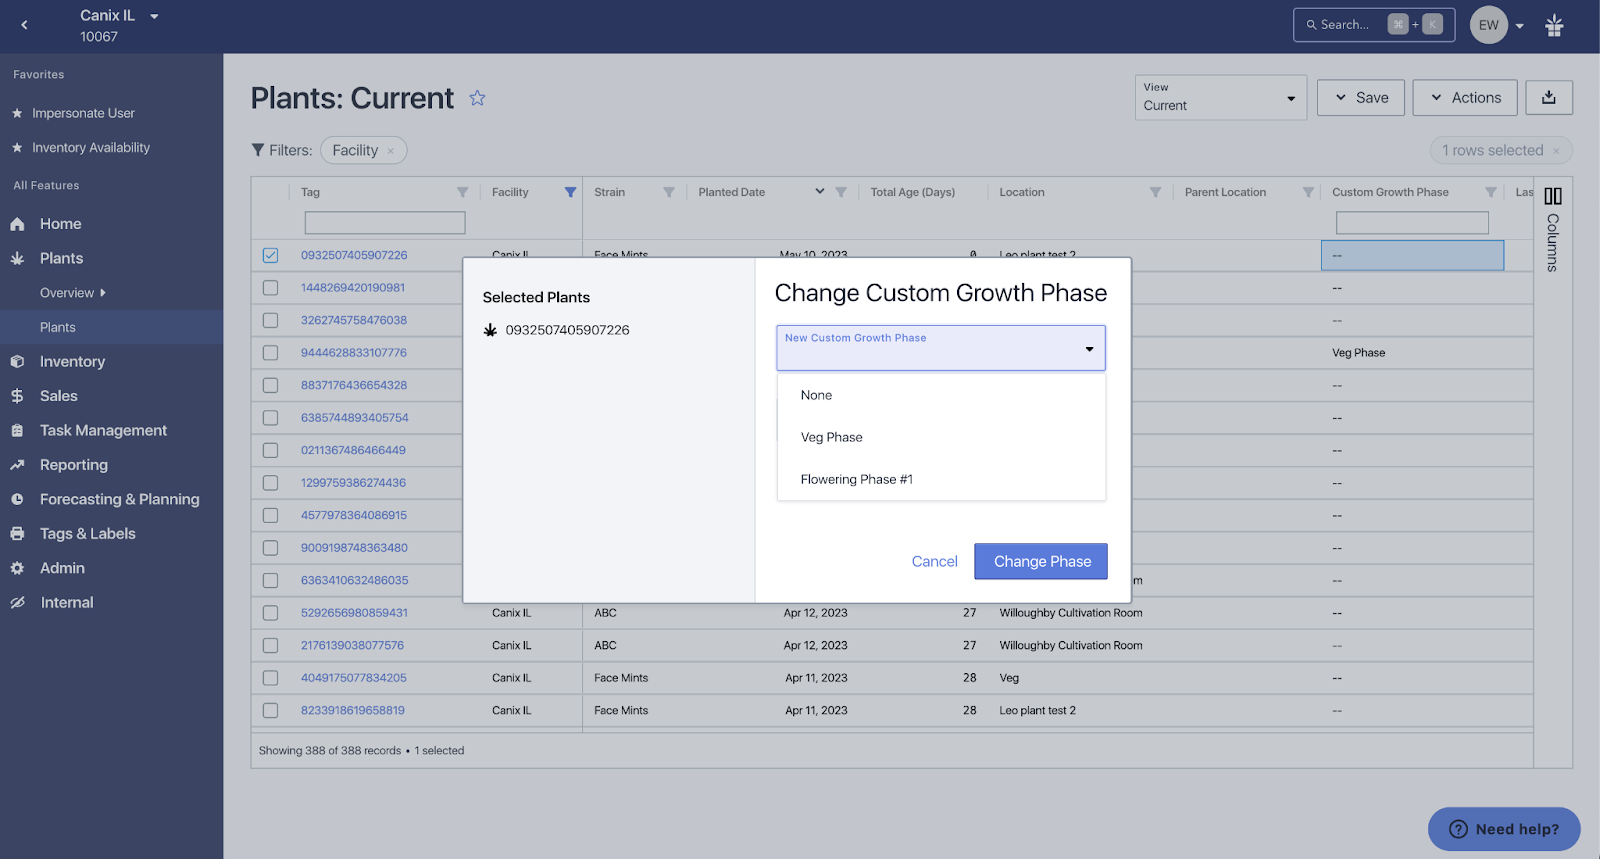Toggle the Planted Date sort arrow
This screenshot has width=1600, height=859.
[x=820, y=191]
